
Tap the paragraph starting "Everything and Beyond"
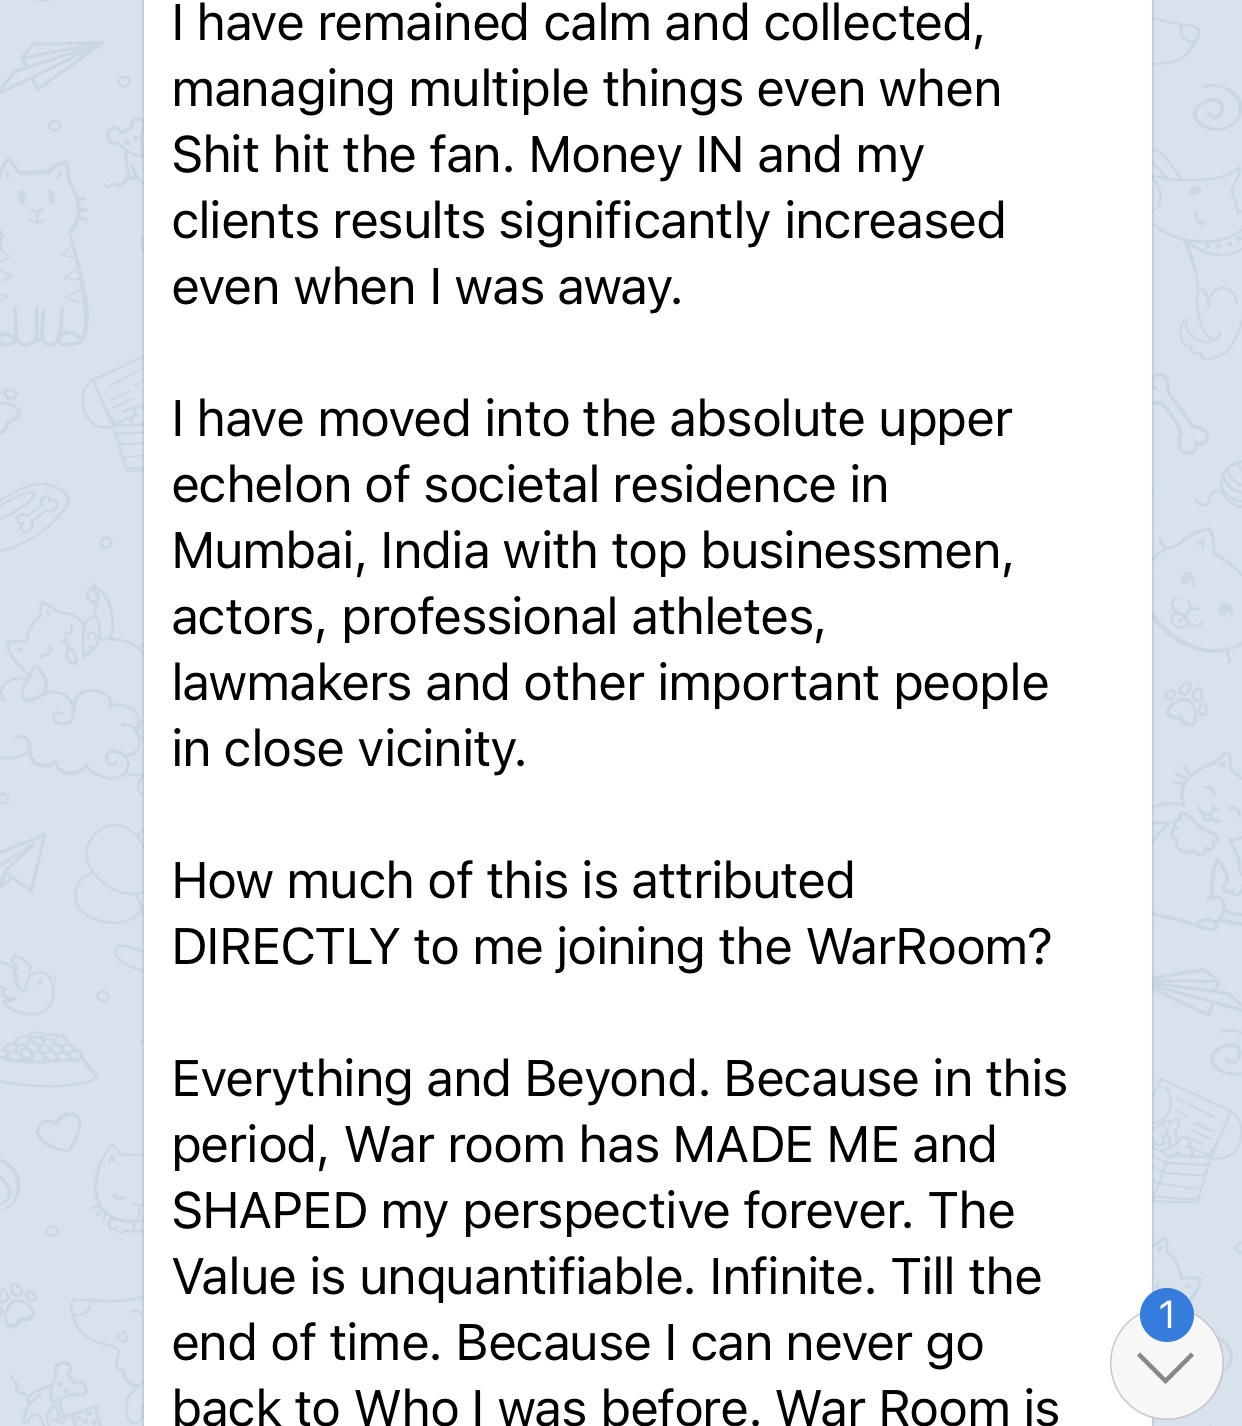point(620,1240)
